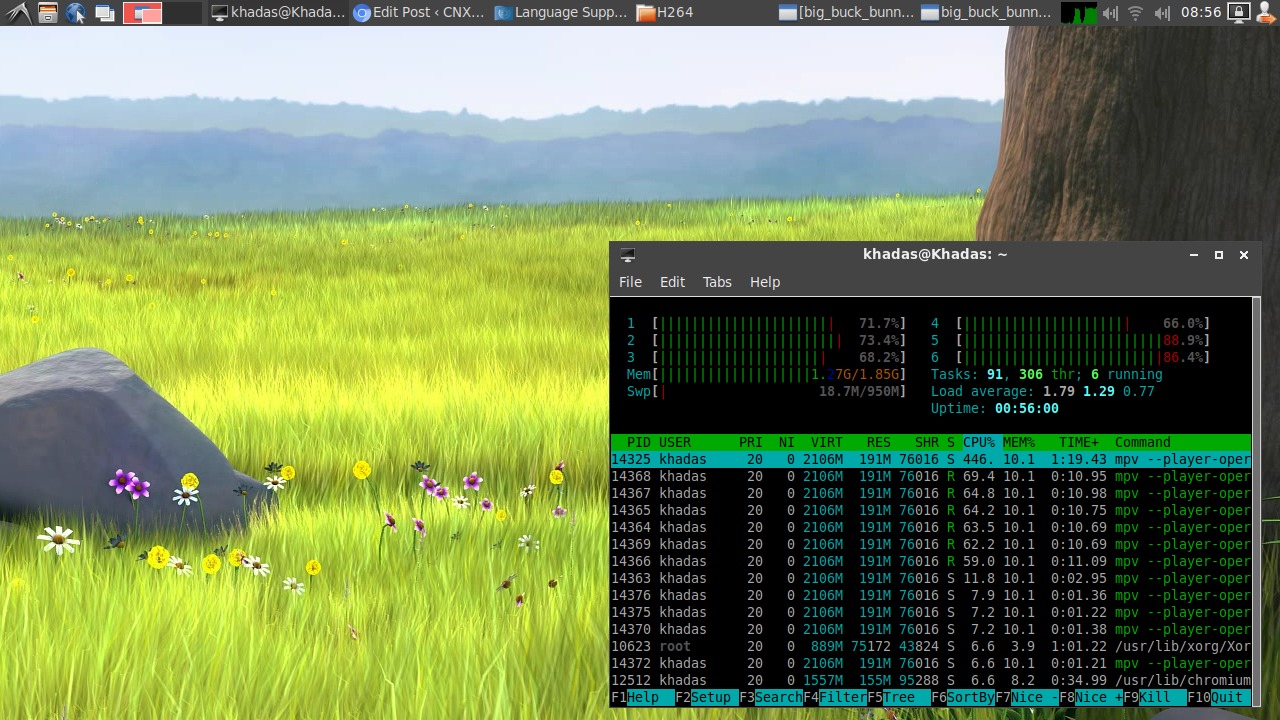
Task: Click the MEM% column header in htop
Action: click(1019, 442)
